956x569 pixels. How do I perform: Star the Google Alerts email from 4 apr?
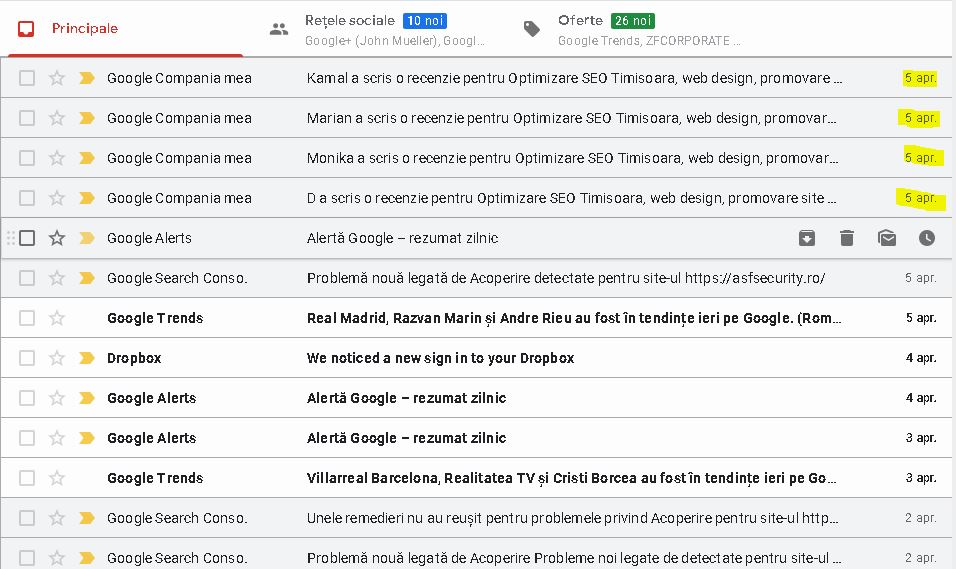[x=57, y=398]
